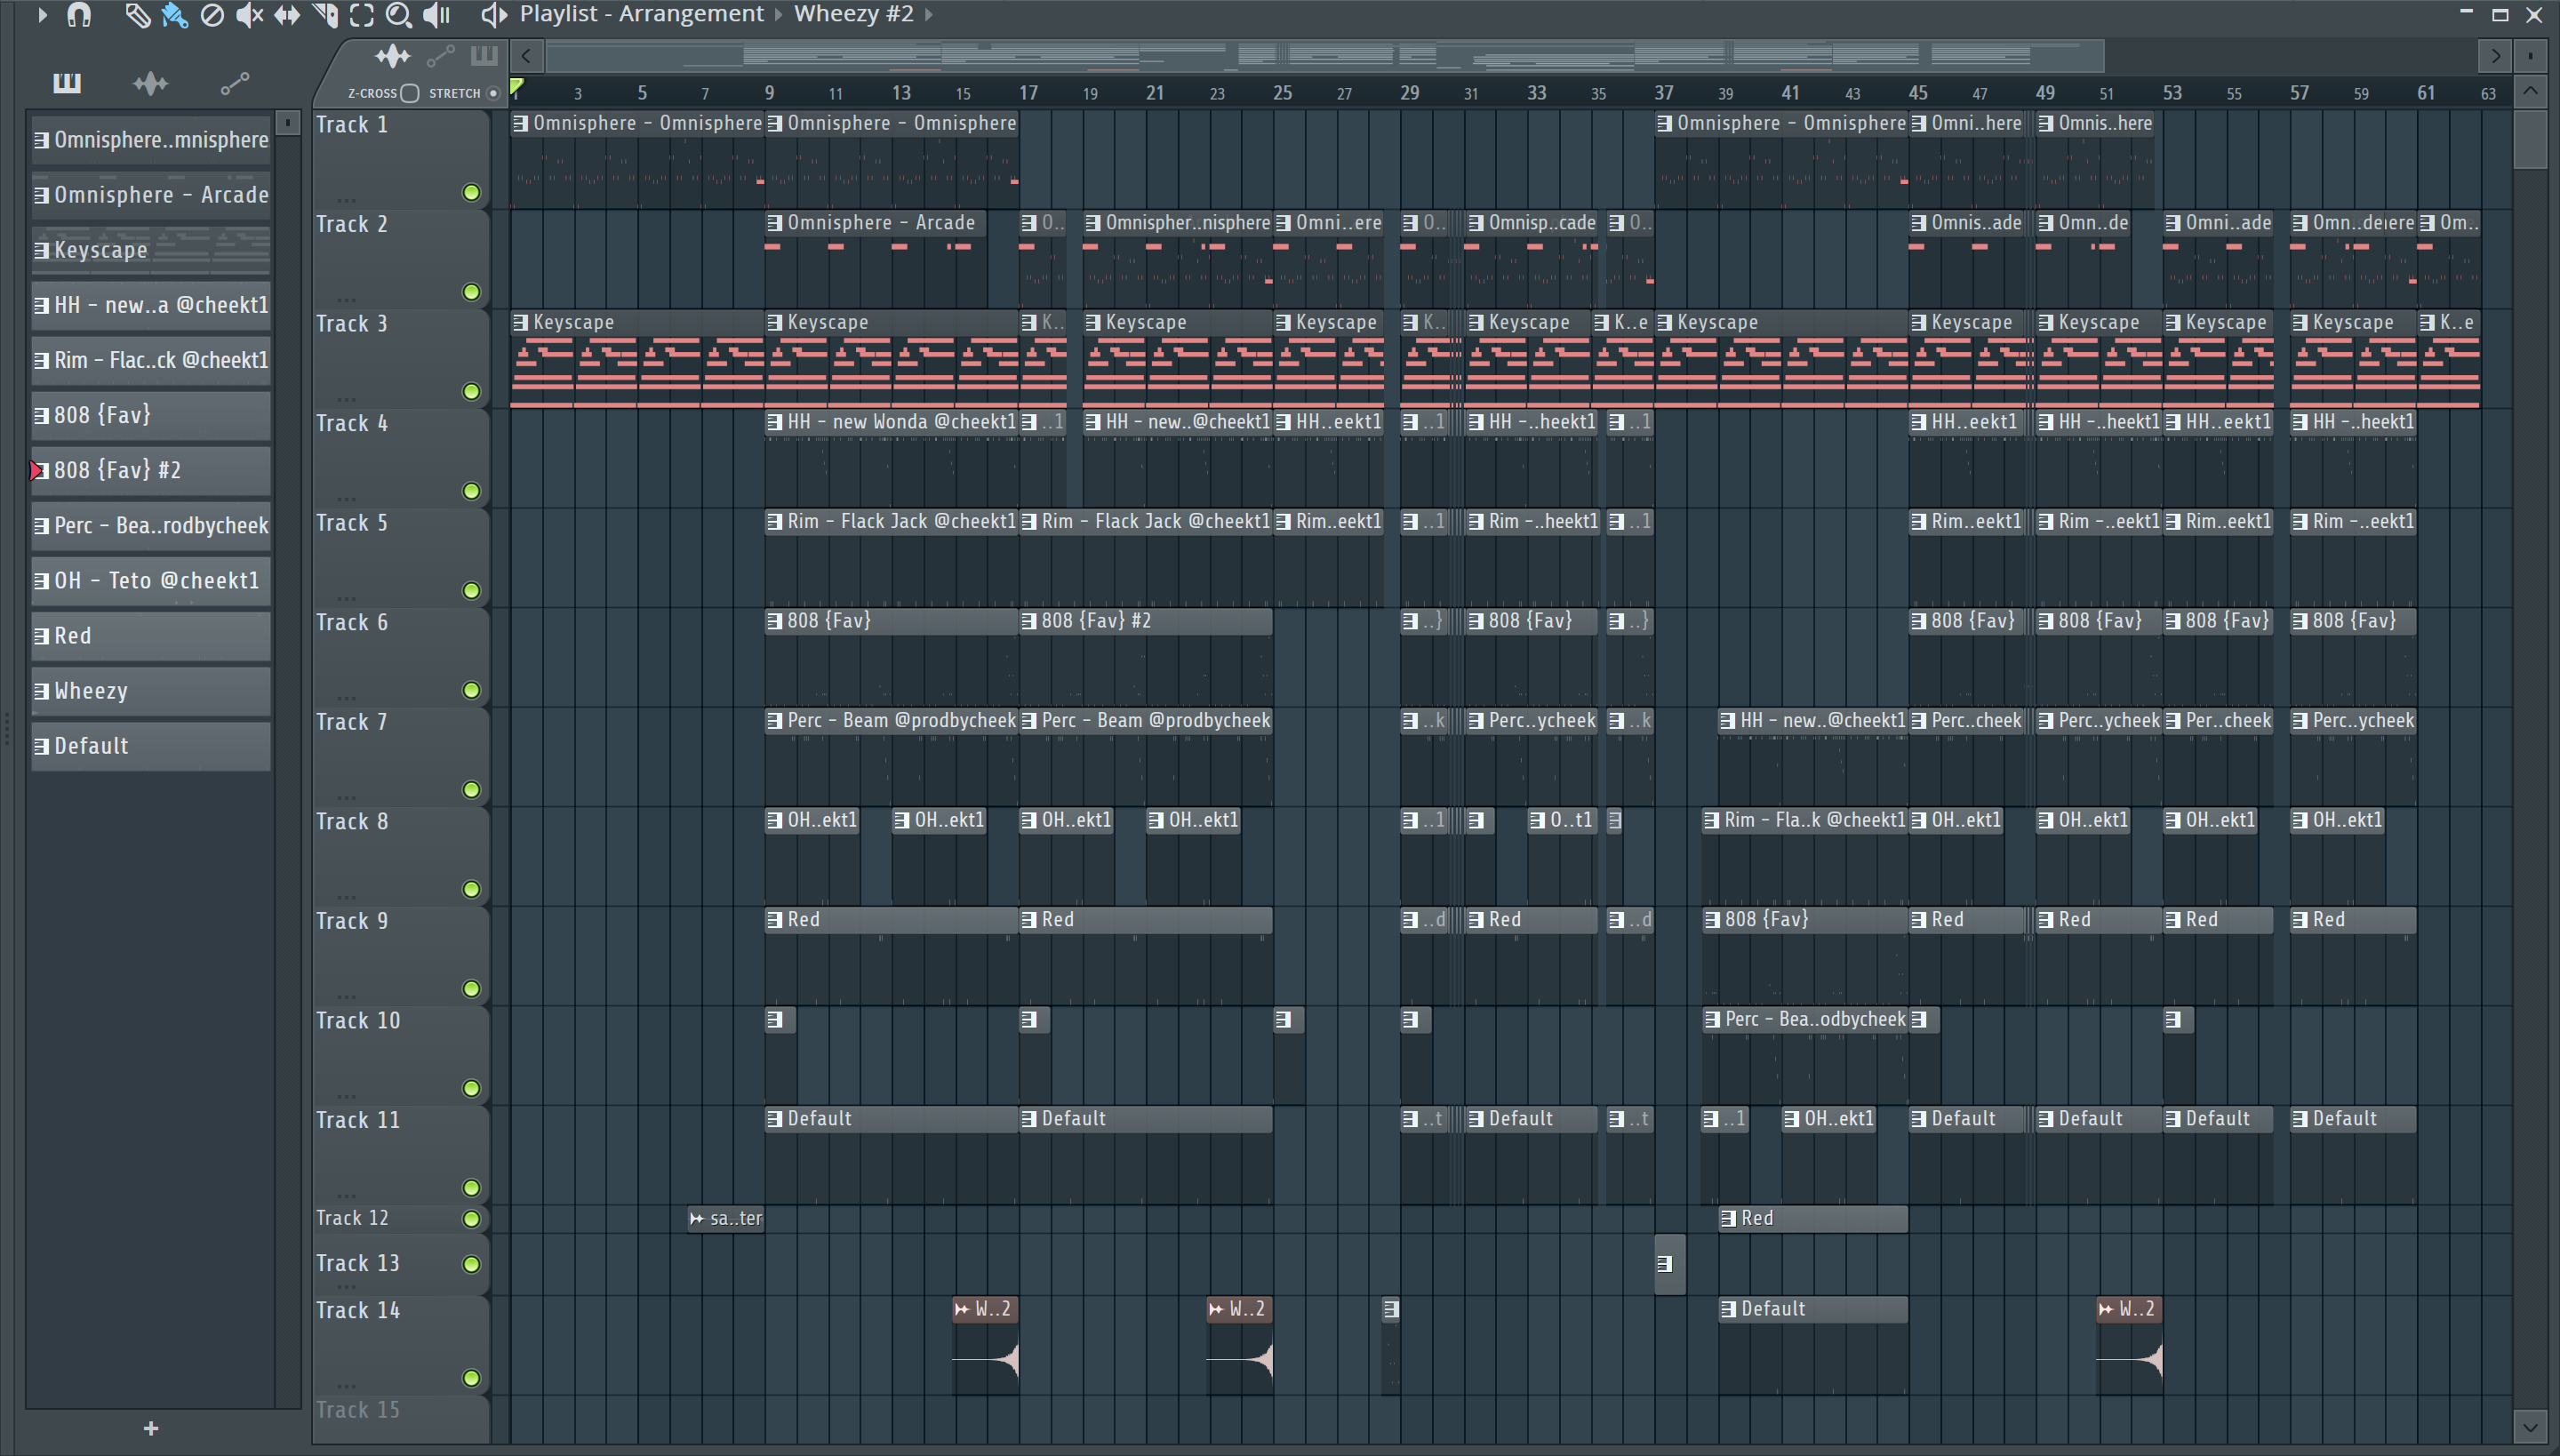2560x1456 pixels.
Task: Mute Track 3 with its green LED
Action: coord(471,391)
